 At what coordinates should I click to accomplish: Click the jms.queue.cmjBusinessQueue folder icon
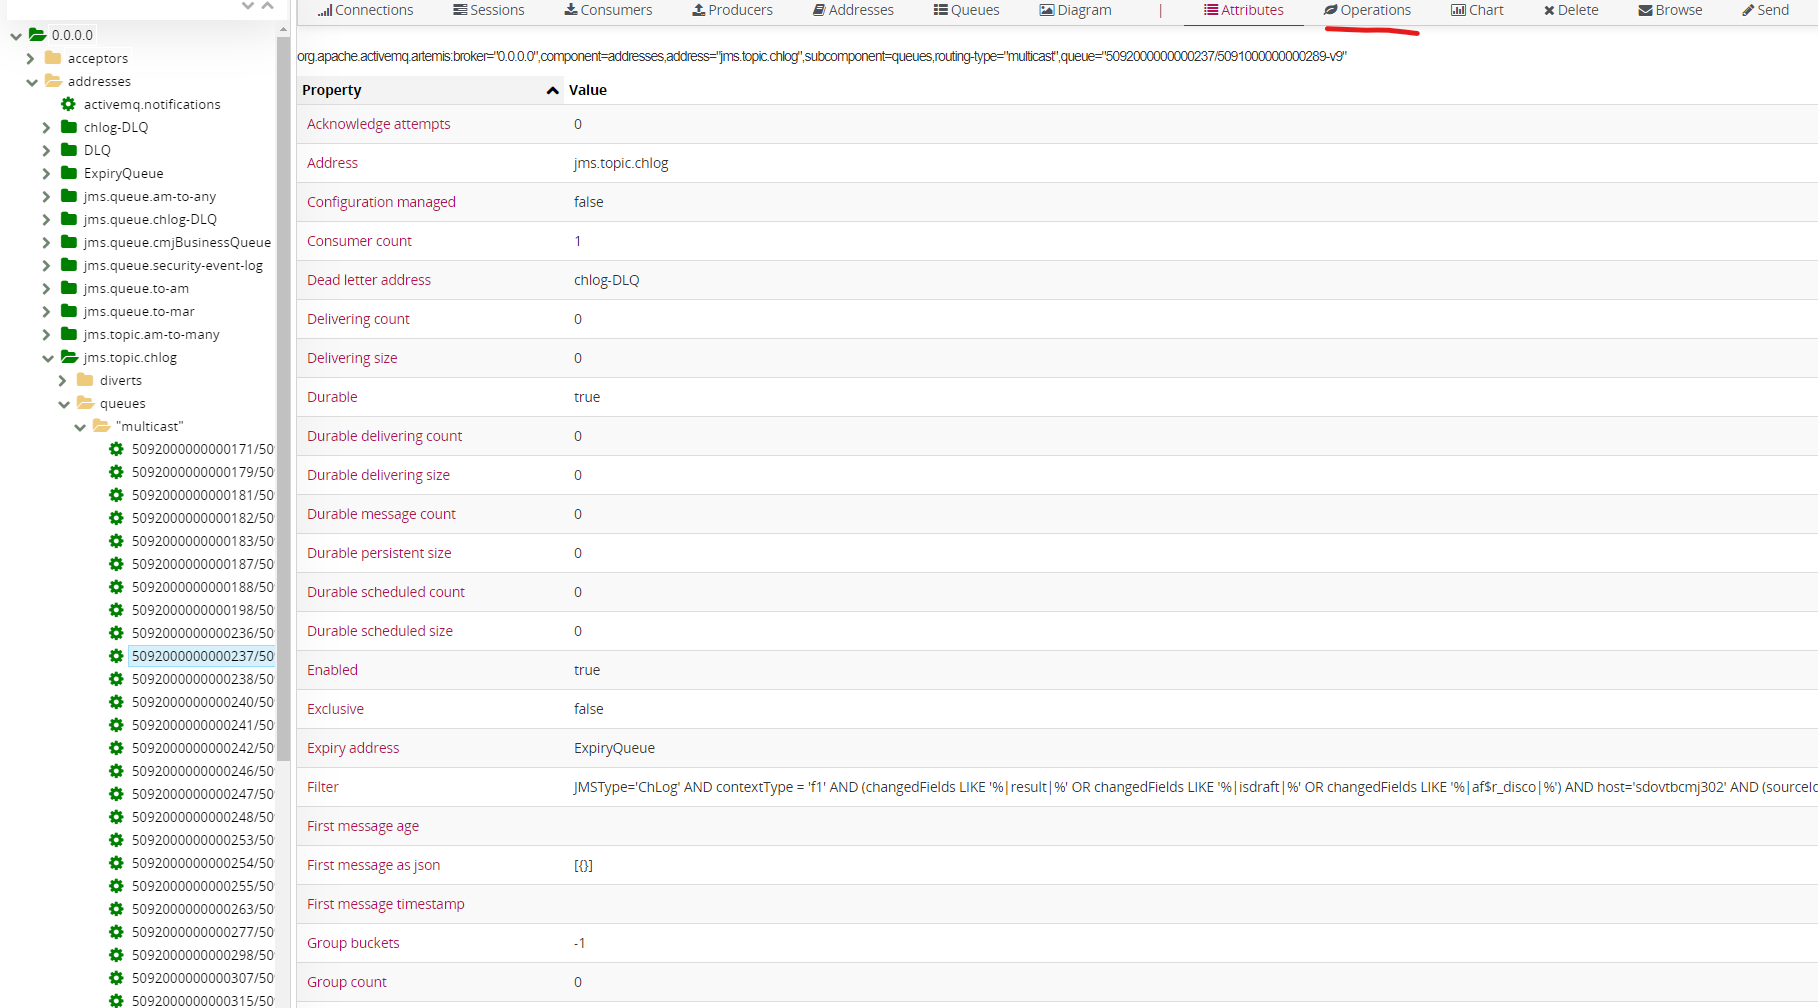69,241
